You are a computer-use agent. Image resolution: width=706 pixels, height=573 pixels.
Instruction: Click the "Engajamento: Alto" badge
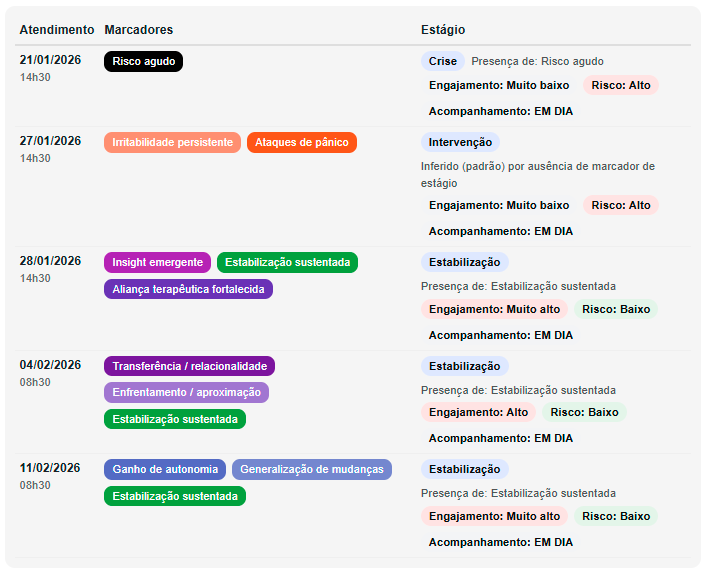478,413
